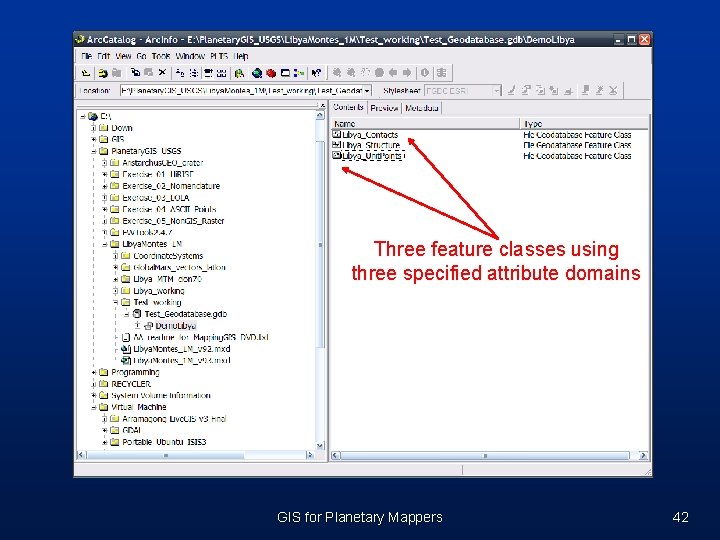Open the PLTS menu
Image resolution: width=720 pixels, height=540 pixels.
click(x=219, y=56)
